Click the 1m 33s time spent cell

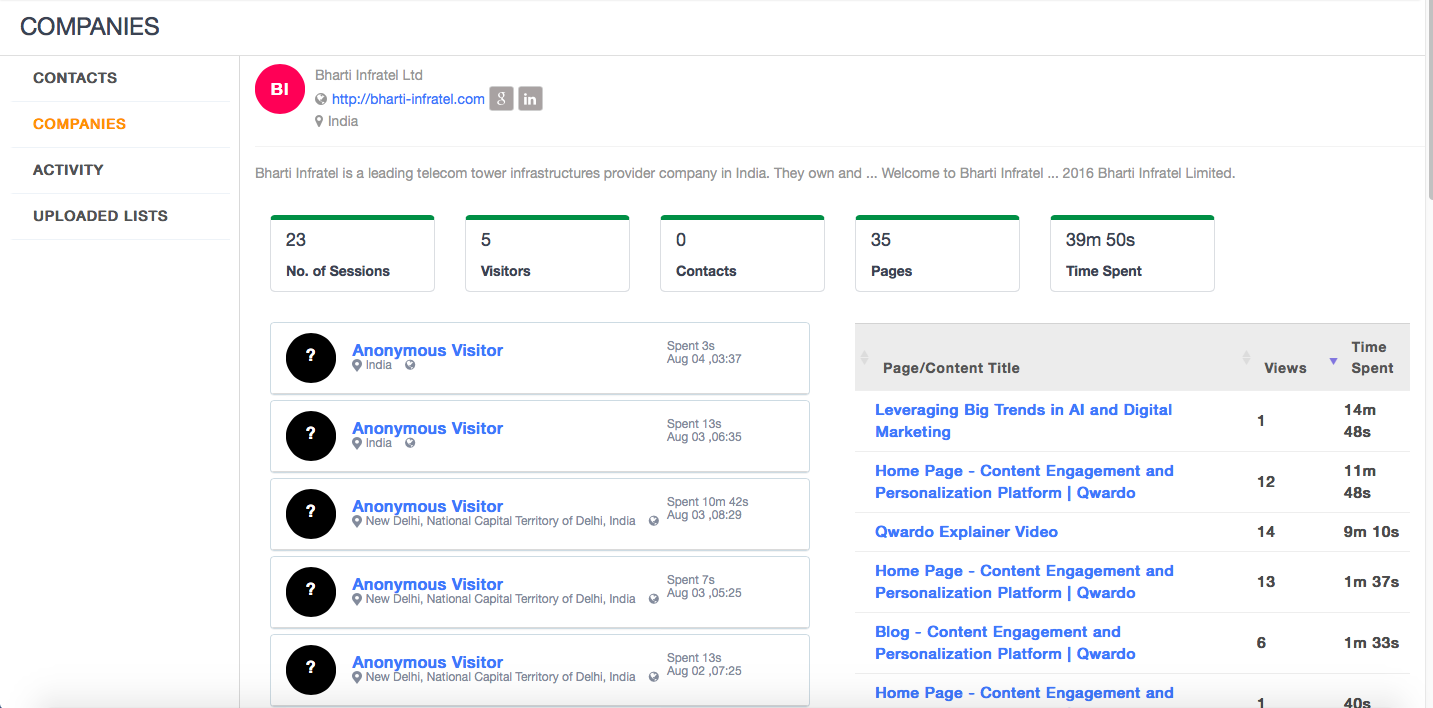click(x=1371, y=643)
